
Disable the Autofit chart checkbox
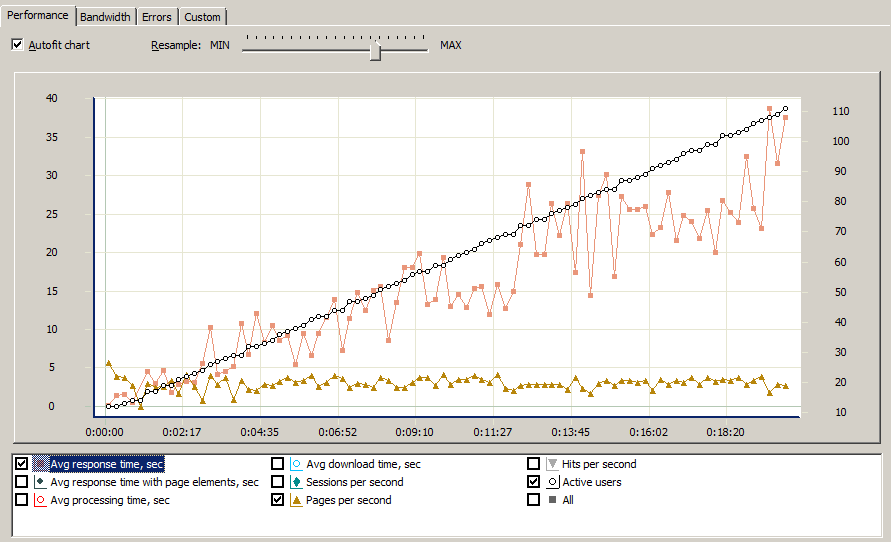[x=17, y=45]
